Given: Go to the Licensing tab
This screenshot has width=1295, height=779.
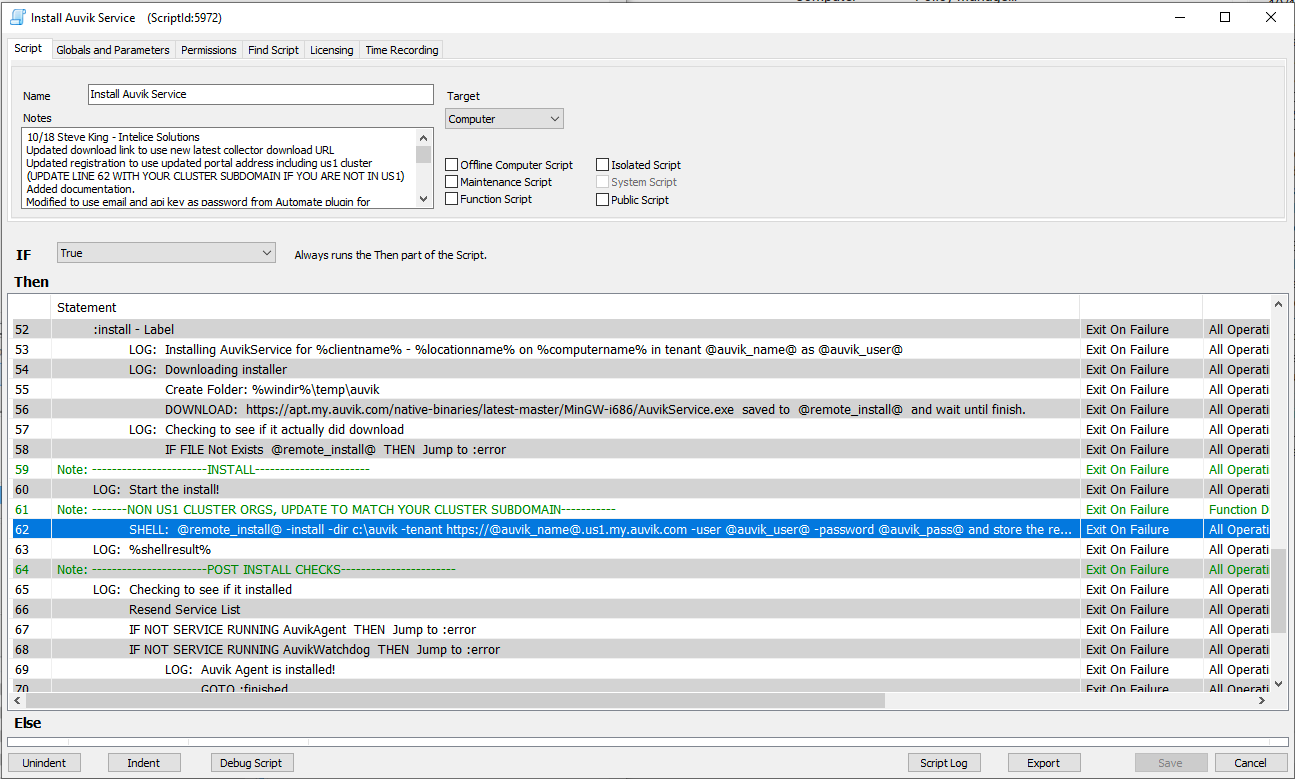Looking at the screenshot, I should pos(331,50).
